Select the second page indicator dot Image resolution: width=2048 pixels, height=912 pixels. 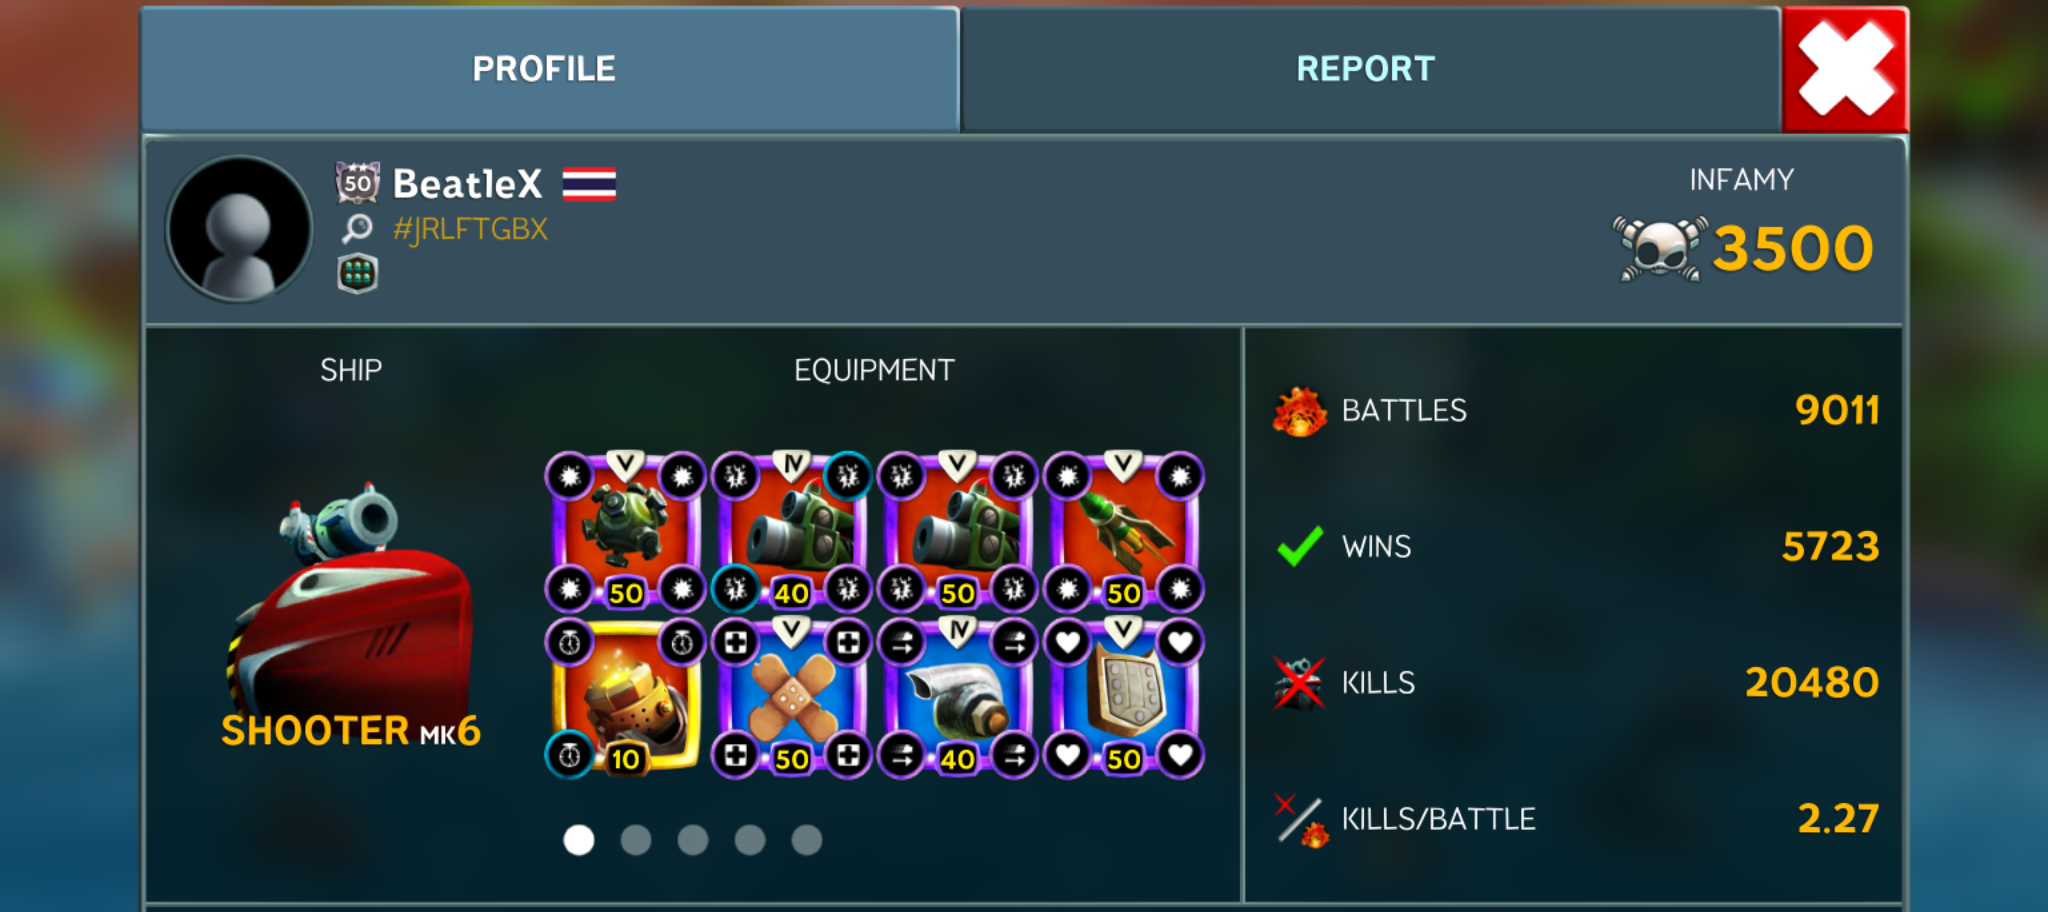point(636,840)
